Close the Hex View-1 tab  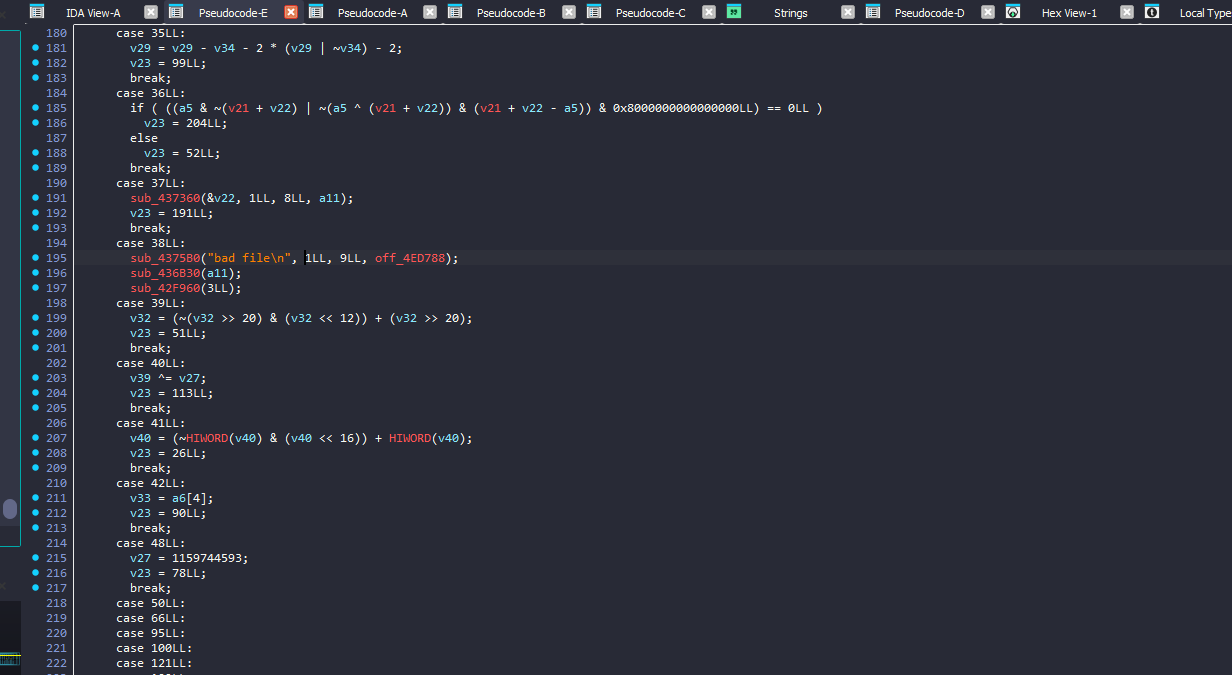[1127, 12]
